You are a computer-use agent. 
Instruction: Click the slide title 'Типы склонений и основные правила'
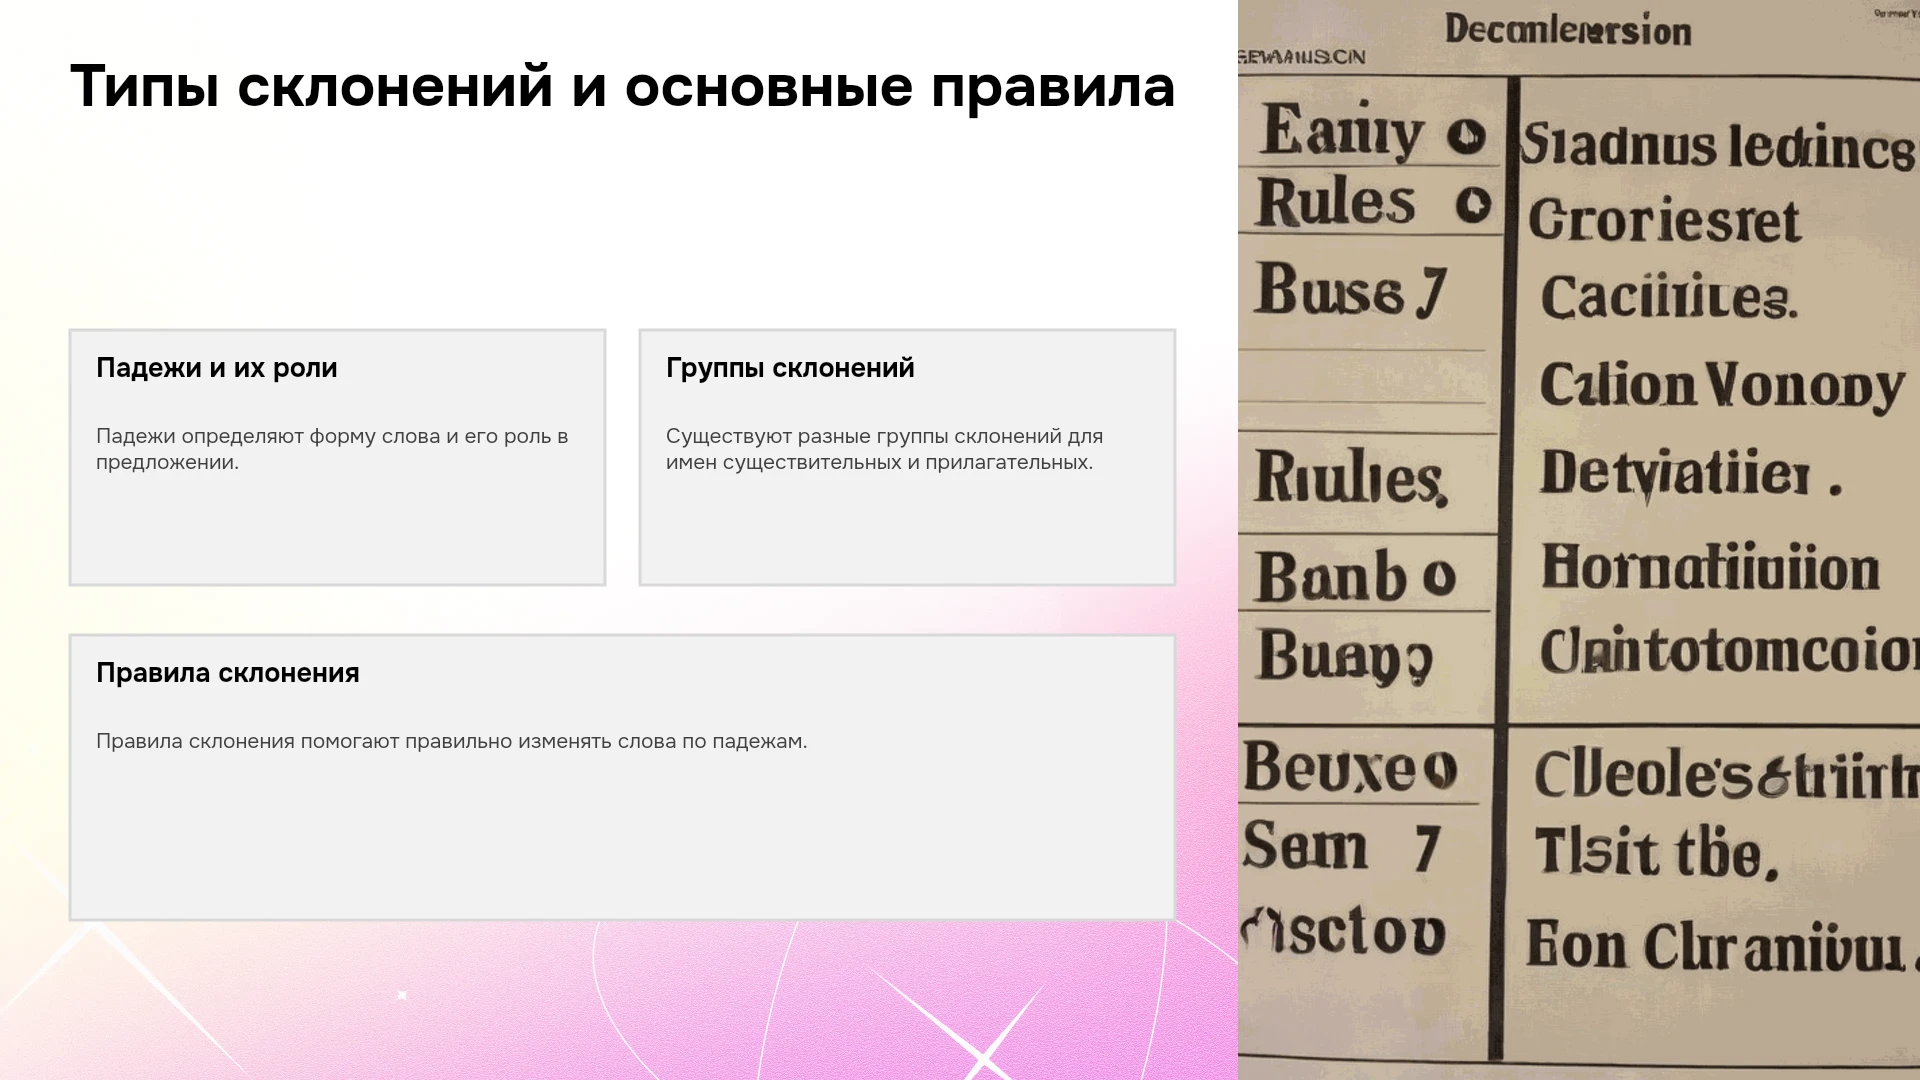(x=622, y=87)
